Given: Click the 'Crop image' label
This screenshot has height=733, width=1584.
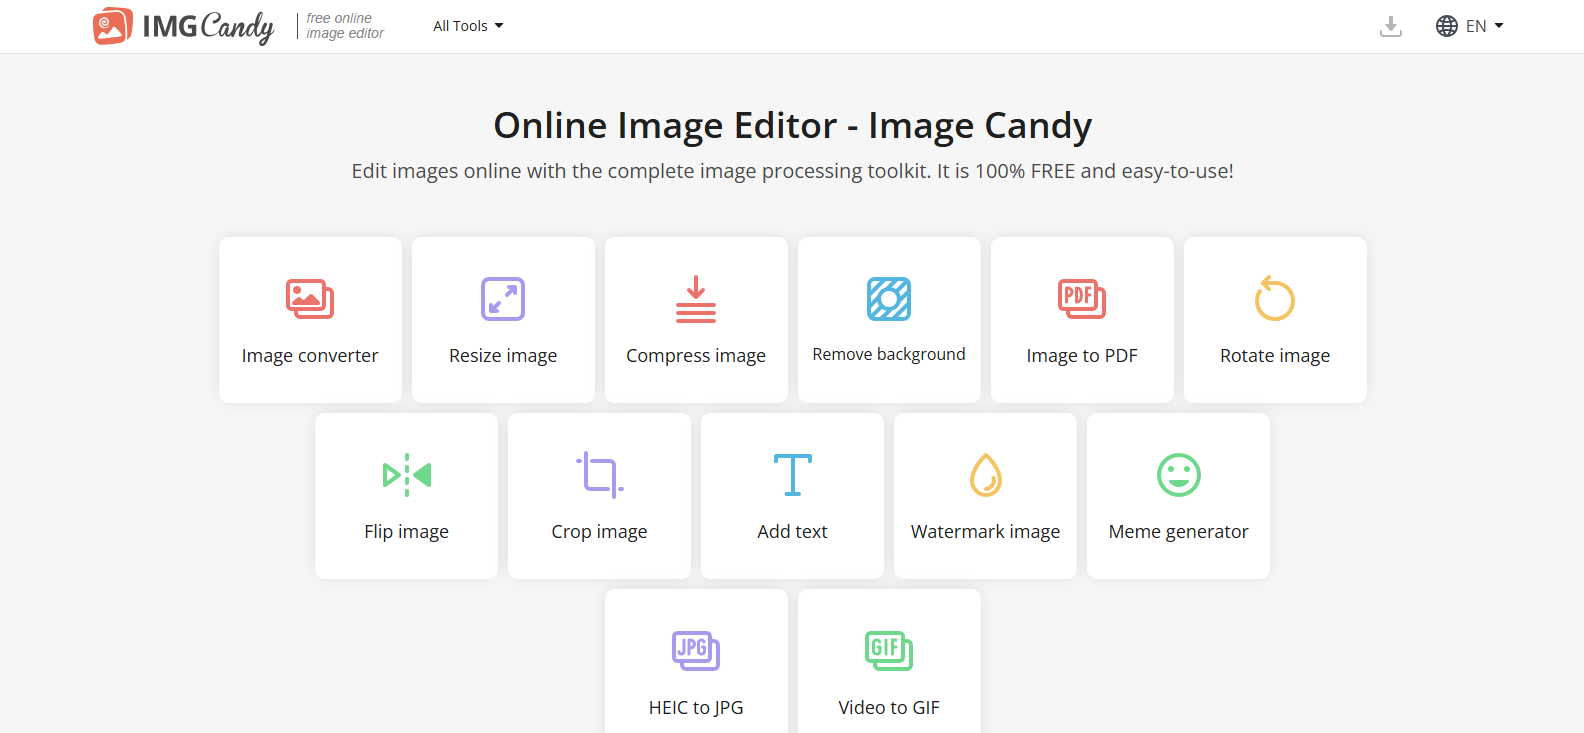Looking at the screenshot, I should (600, 532).
